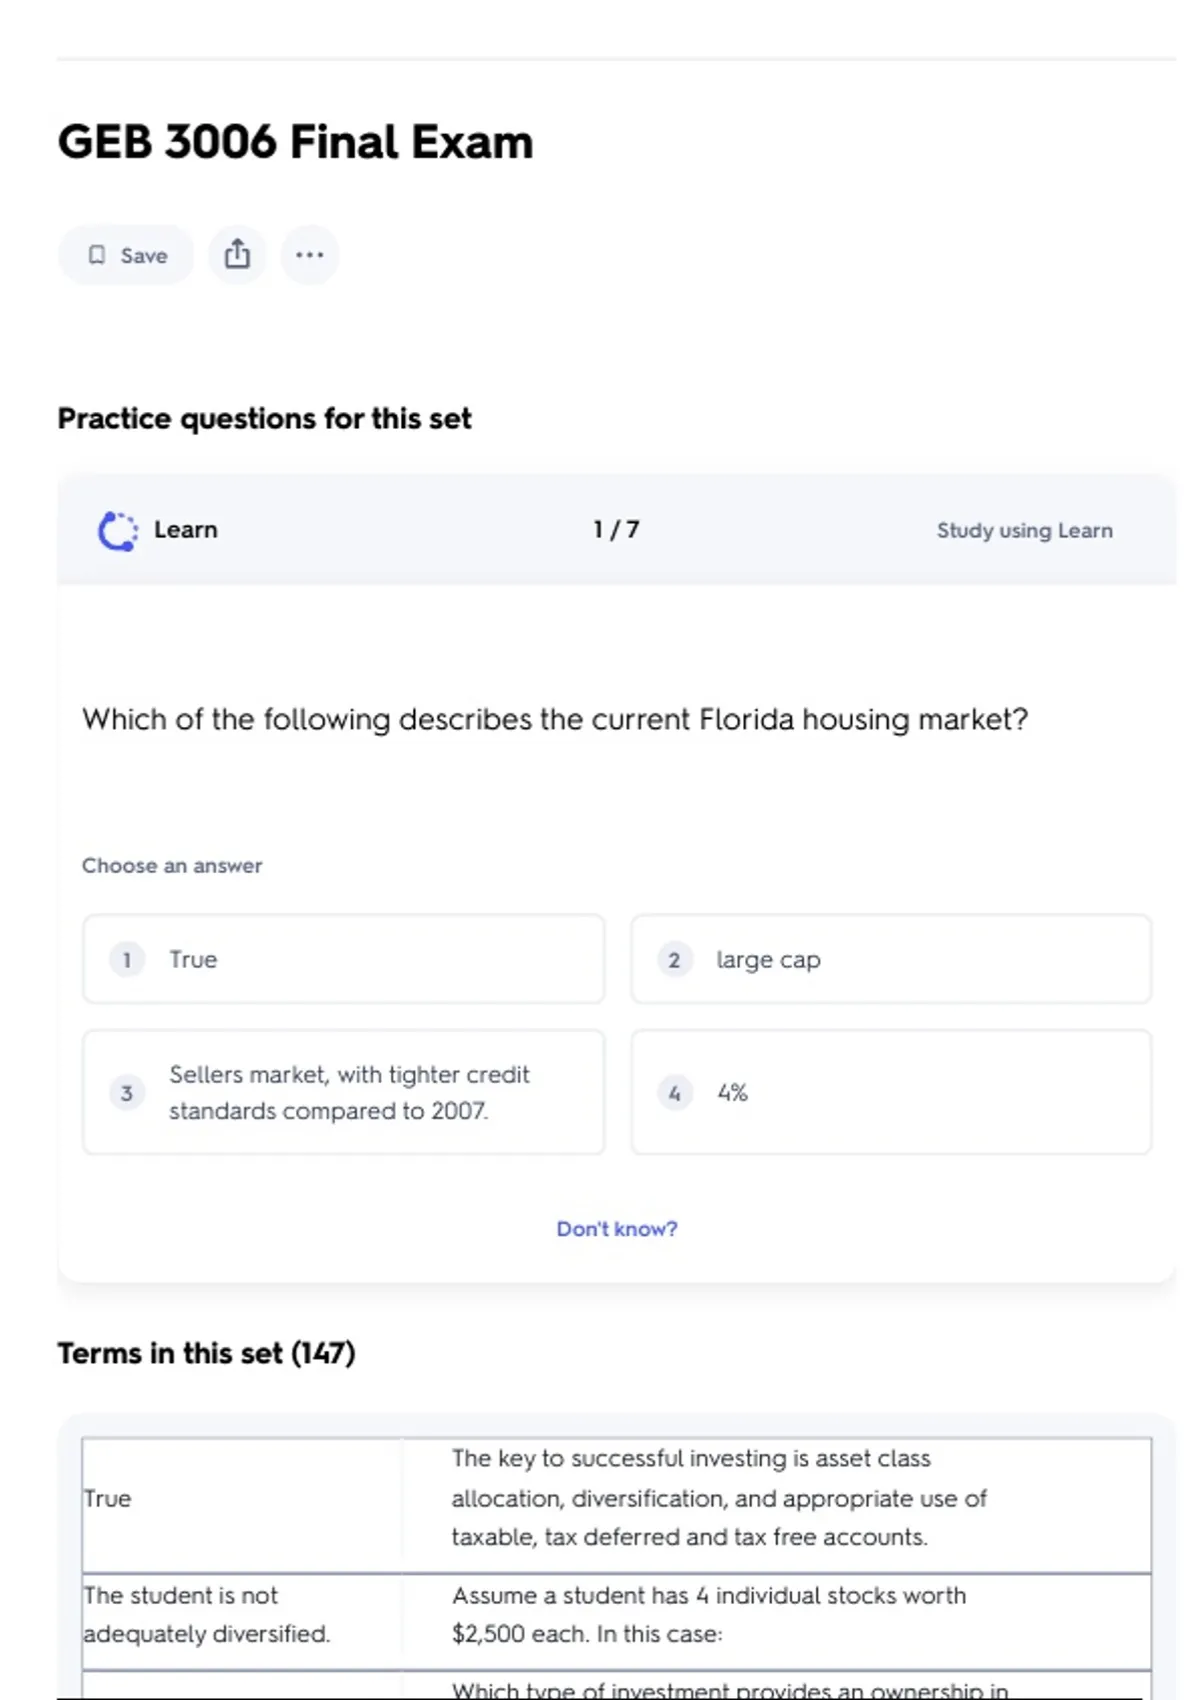Click the number 3 answer badge
Viewport: 1200px width, 1700px height.
click(127, 1093)
